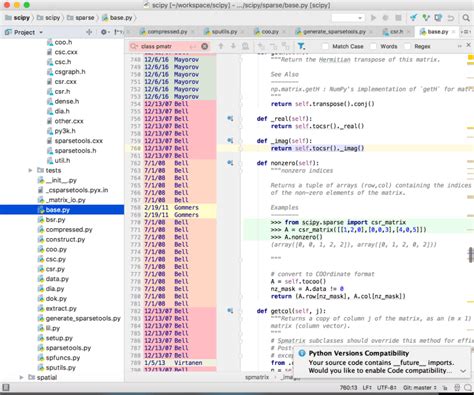The width and height of the screenshot is (474, 395).
Task: Select csgraph.h in the project tree
Action: coord(66,72)
